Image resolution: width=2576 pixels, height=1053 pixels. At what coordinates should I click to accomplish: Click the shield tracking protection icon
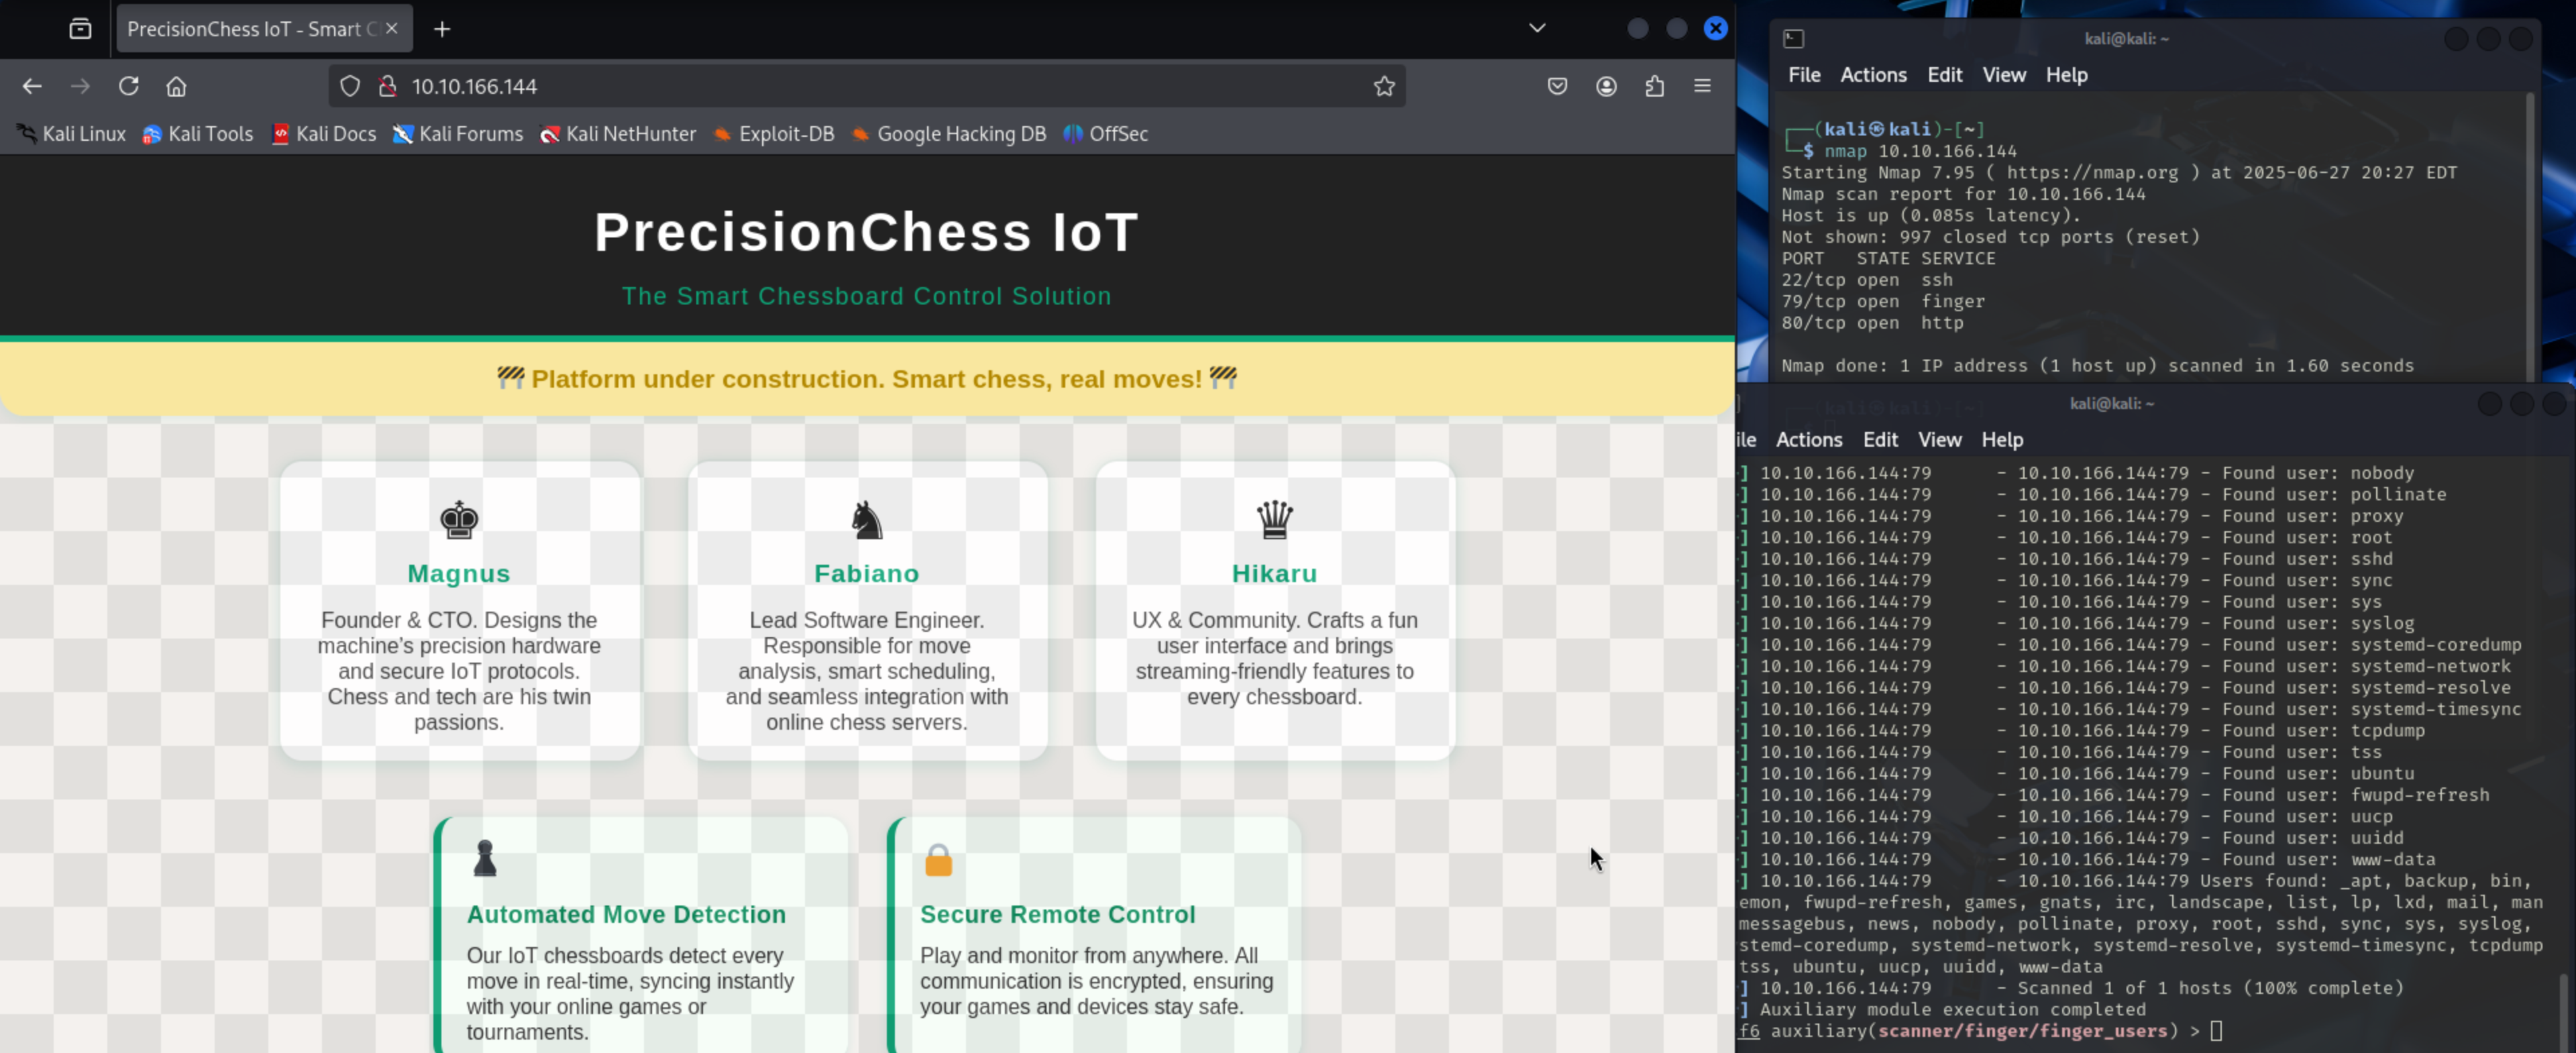[350, 86]
